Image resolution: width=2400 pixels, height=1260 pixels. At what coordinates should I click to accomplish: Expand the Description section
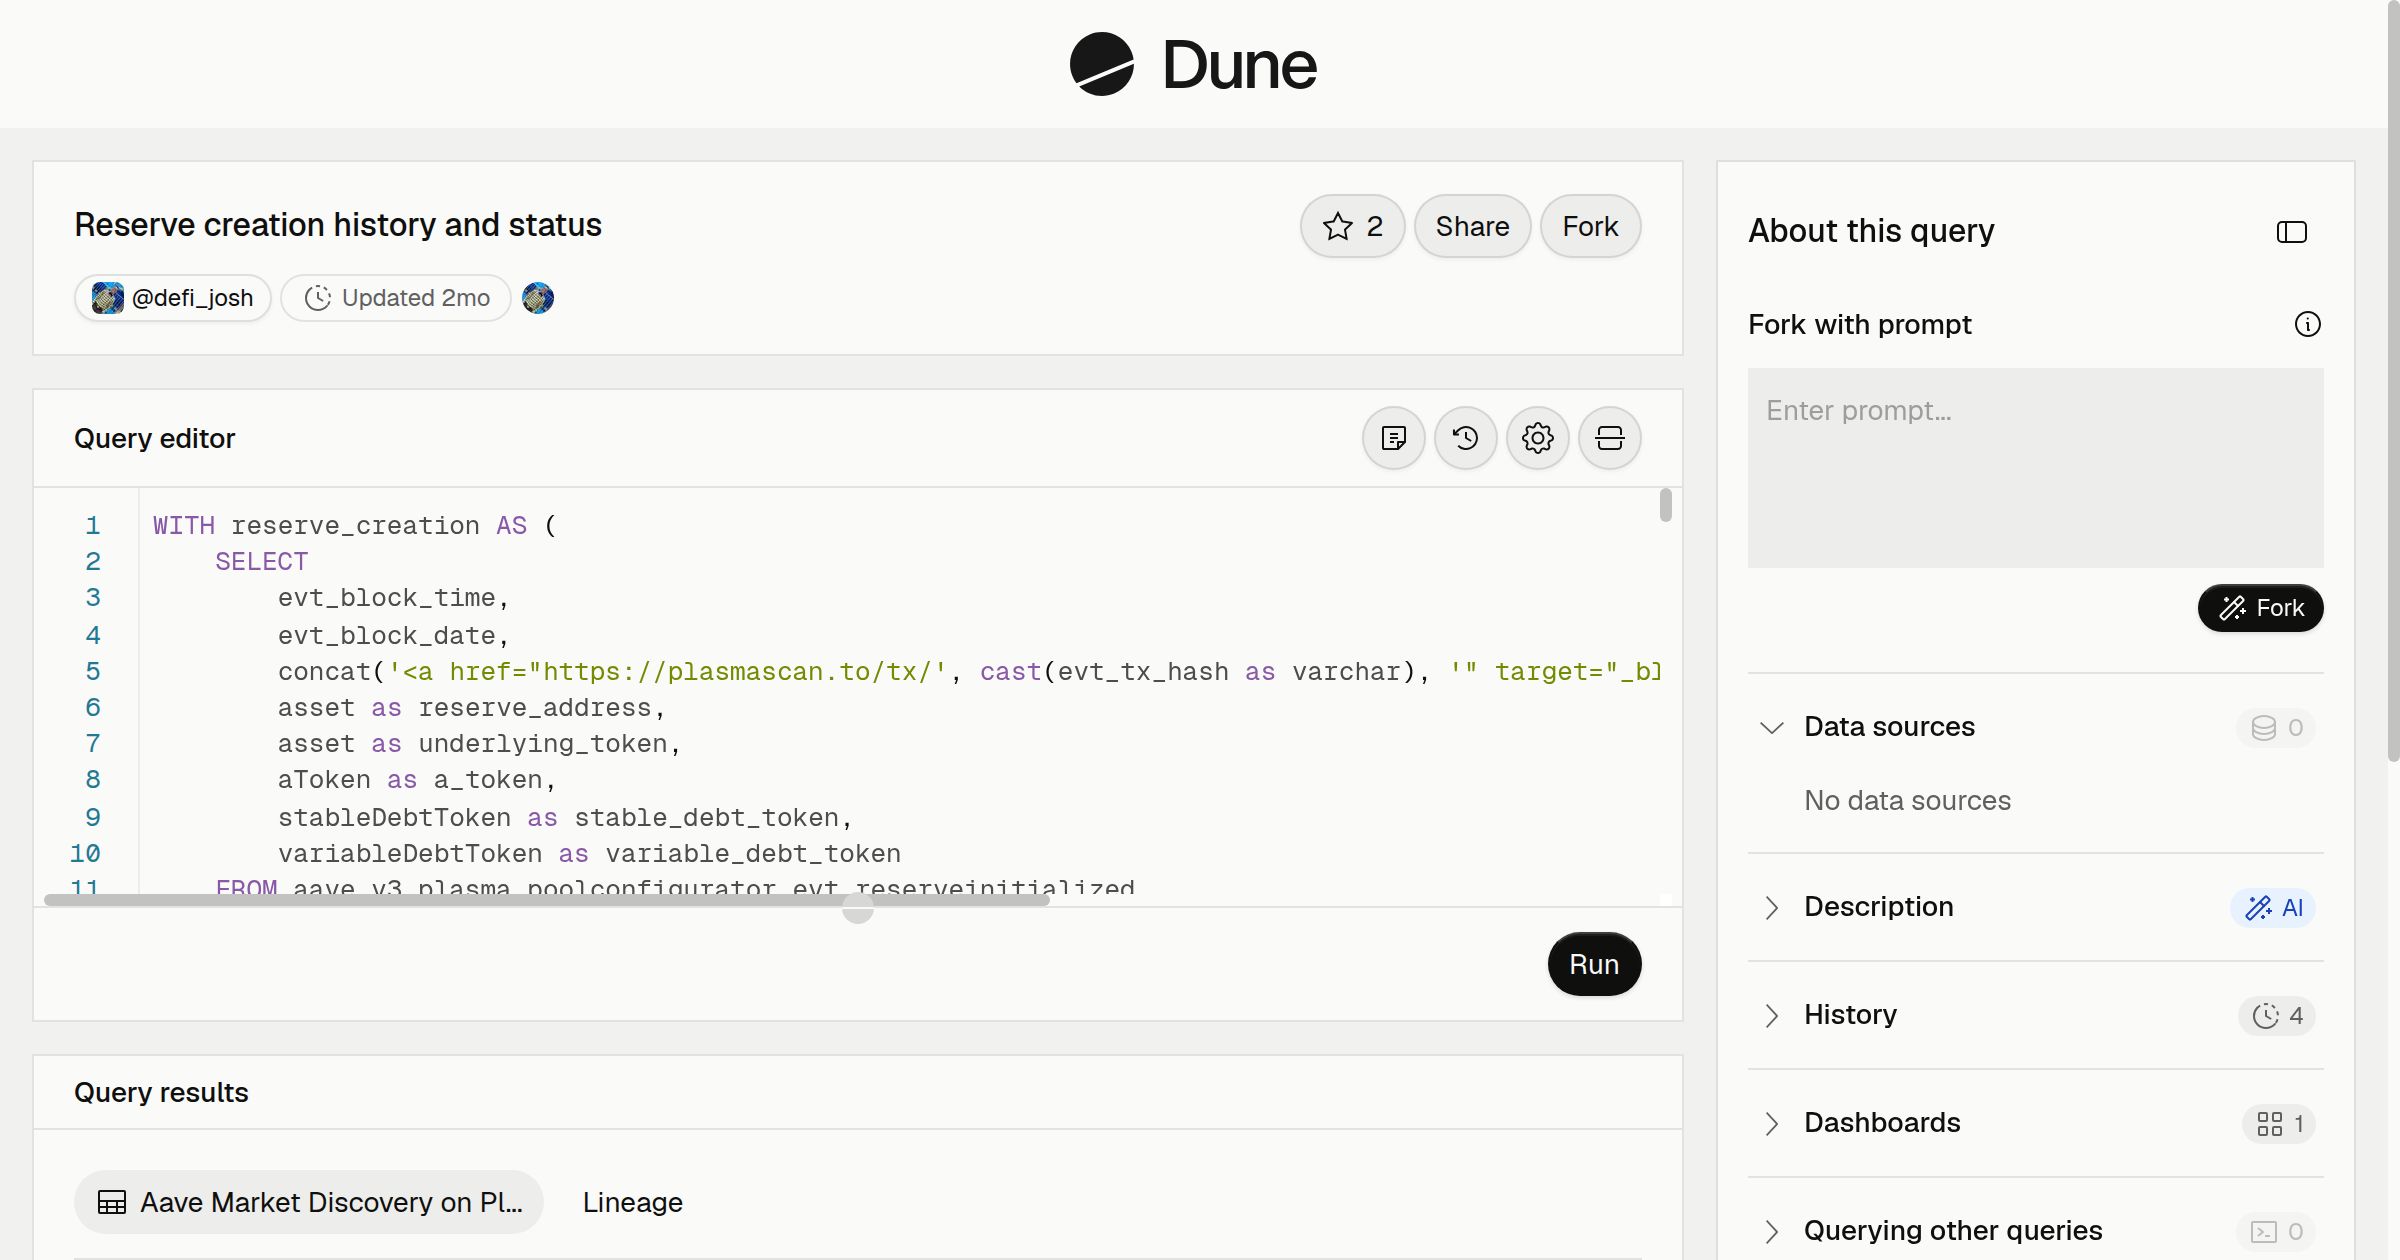(1771, 907)
